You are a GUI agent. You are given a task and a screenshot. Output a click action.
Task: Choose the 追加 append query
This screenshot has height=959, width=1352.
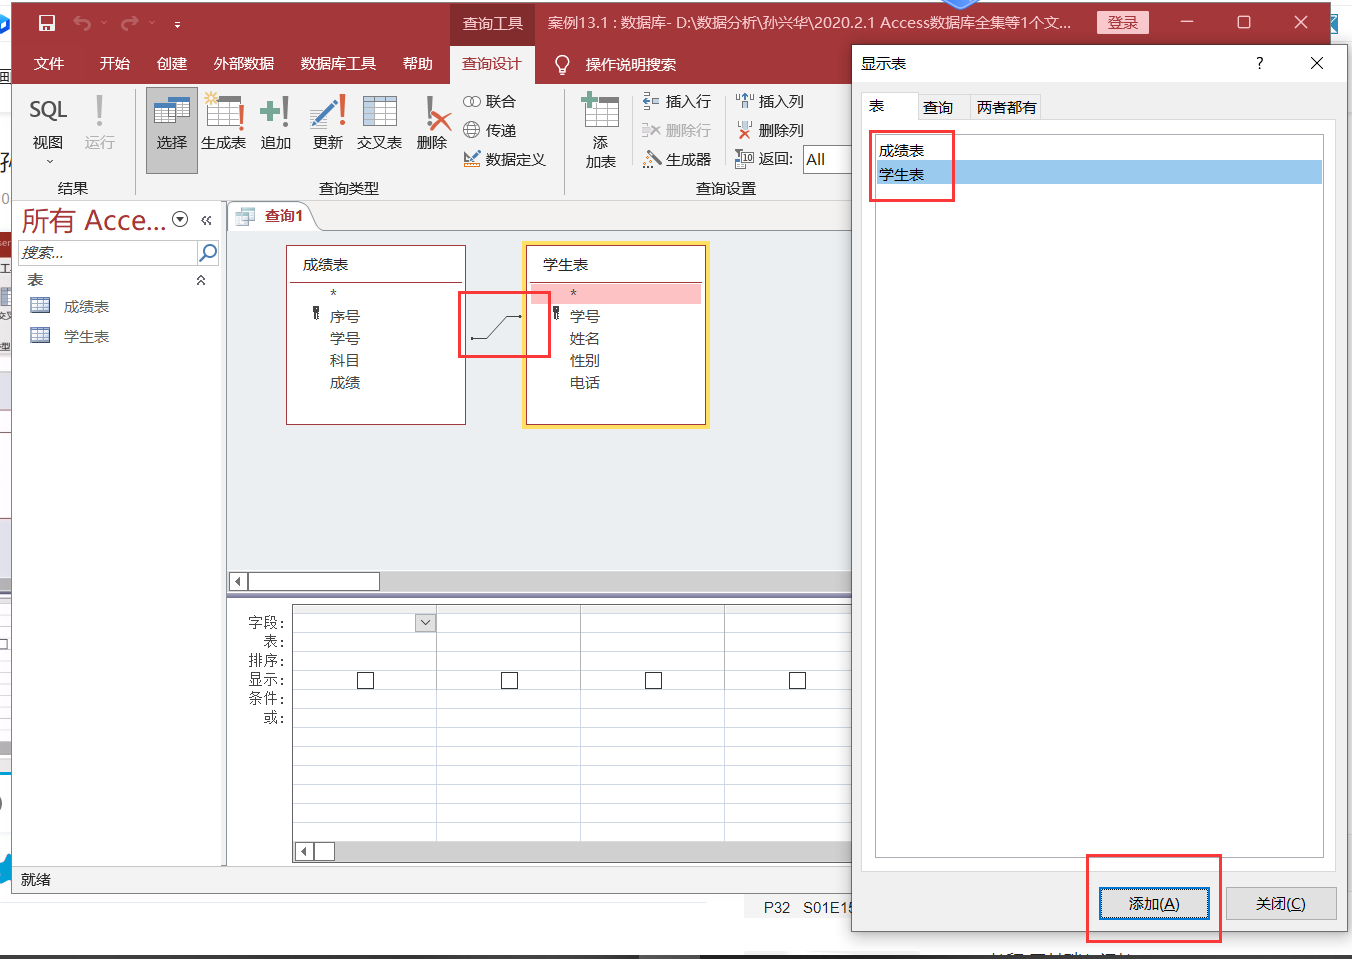click(275, 122)
